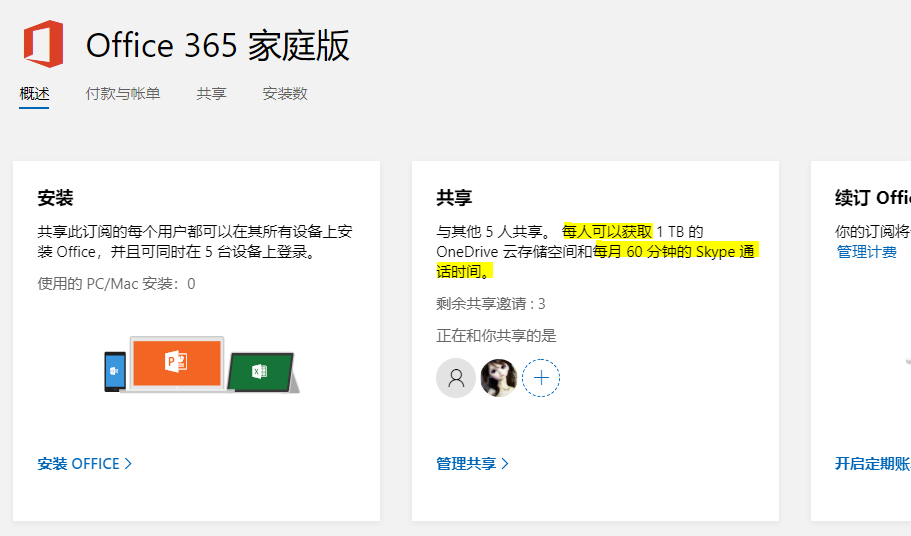Click the PowerPoint laptop illustration
This screenshot has width=911, height=536.
177,364
